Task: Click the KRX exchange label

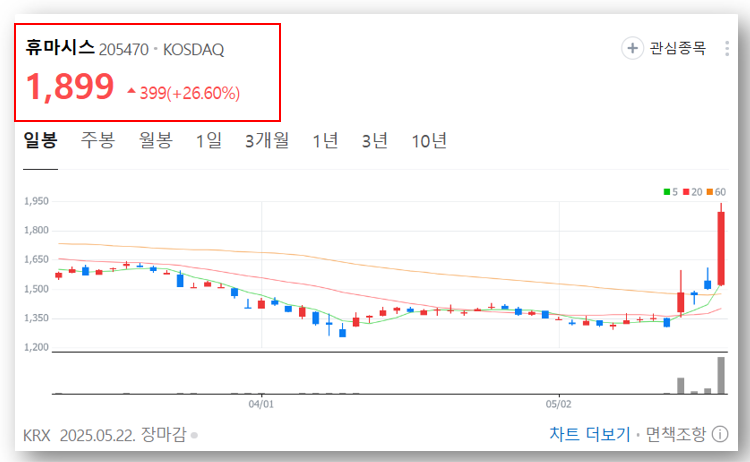Action: 37,435
